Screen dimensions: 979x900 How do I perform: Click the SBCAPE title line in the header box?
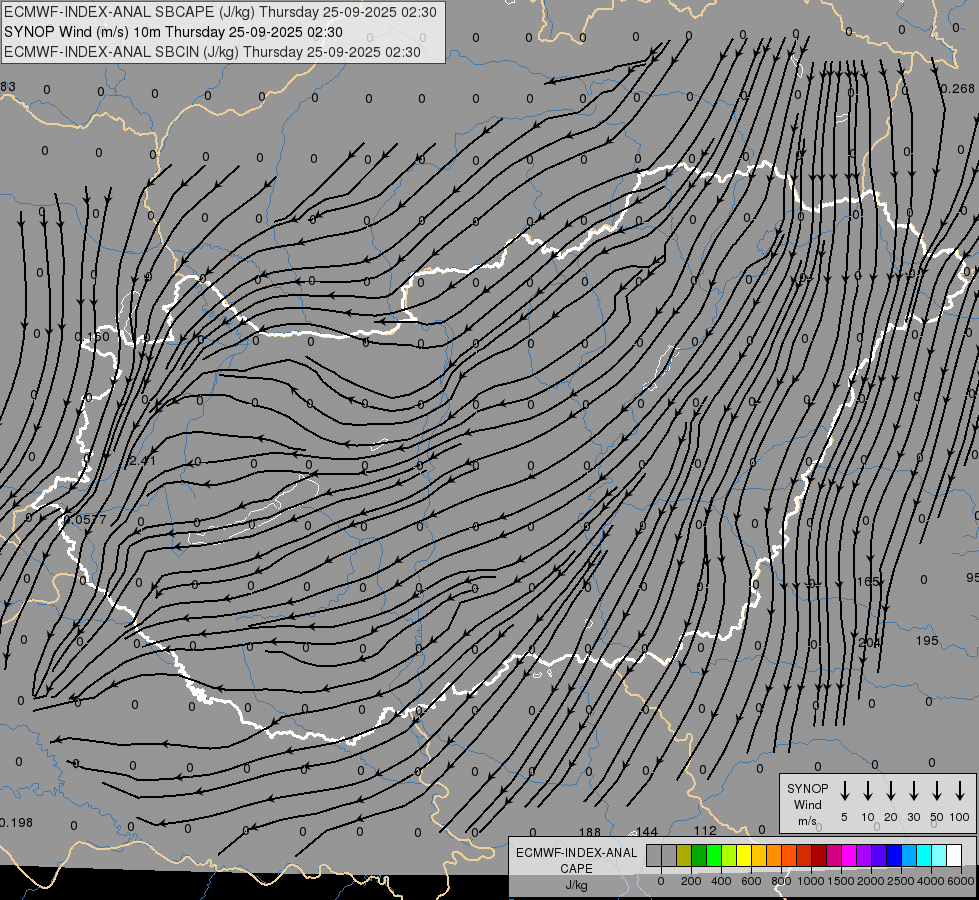click(x=220, y=12)
